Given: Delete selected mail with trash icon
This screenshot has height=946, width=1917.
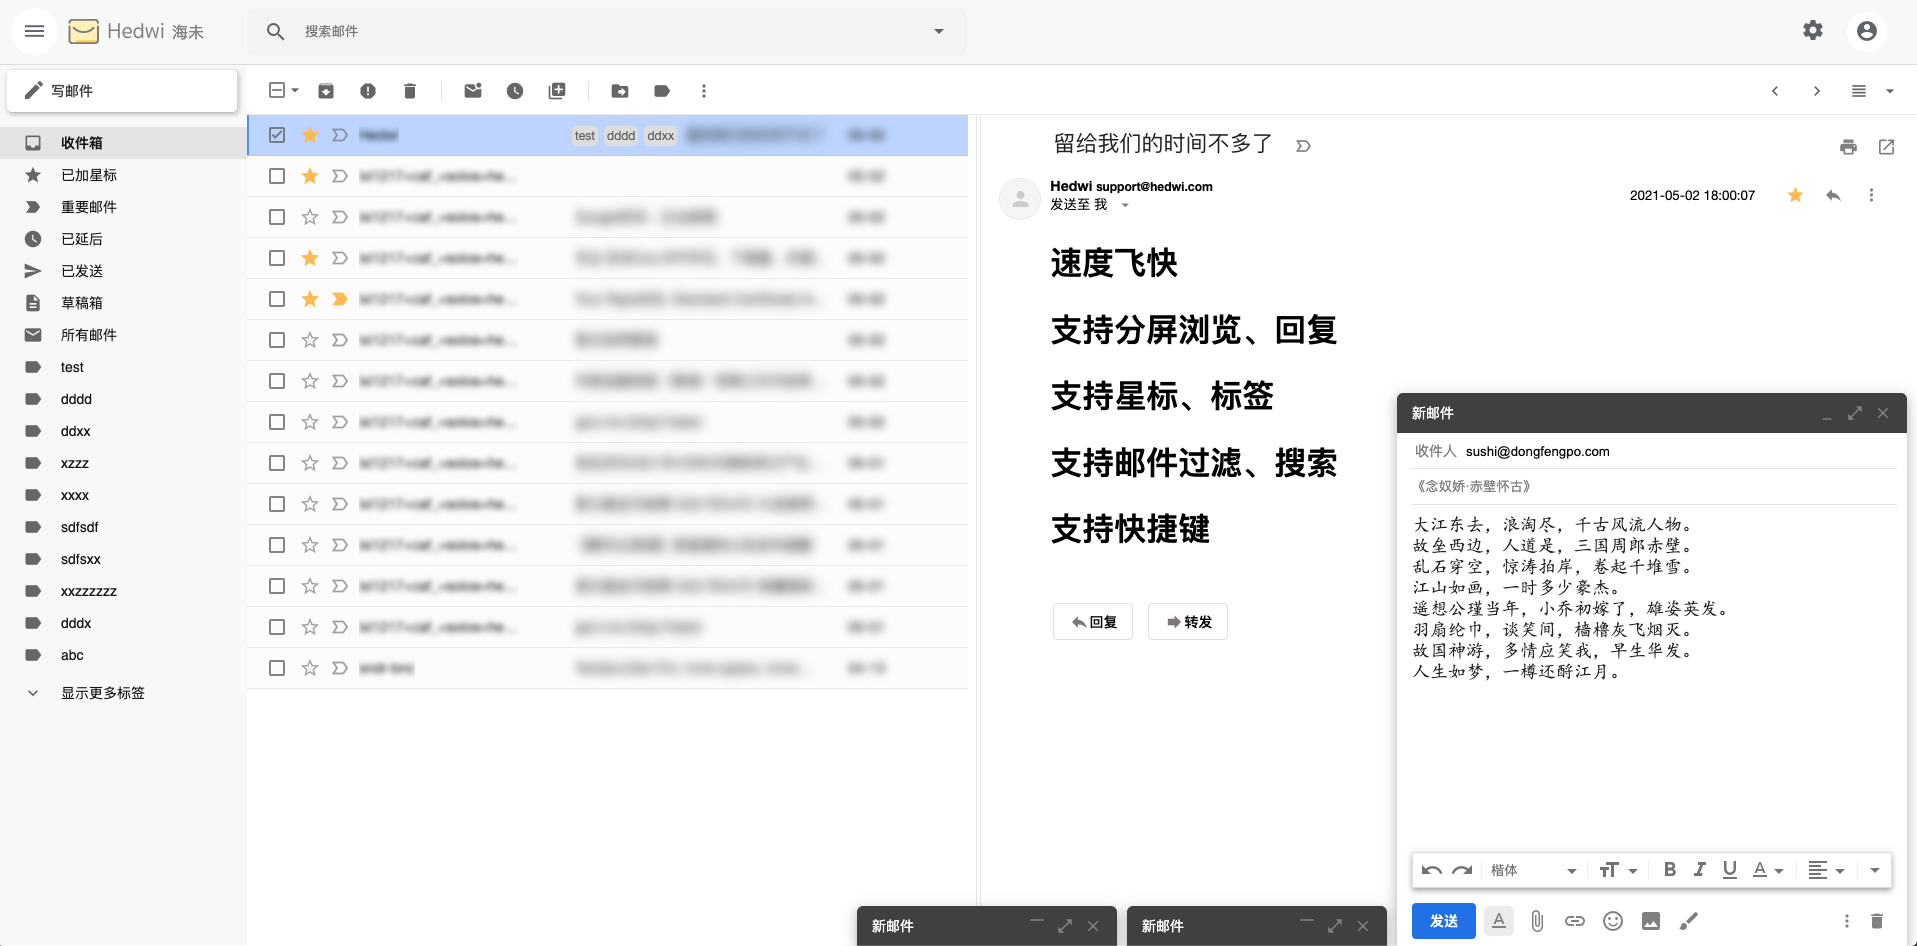Looking at the screenshot, I should [x=410, y=91].
